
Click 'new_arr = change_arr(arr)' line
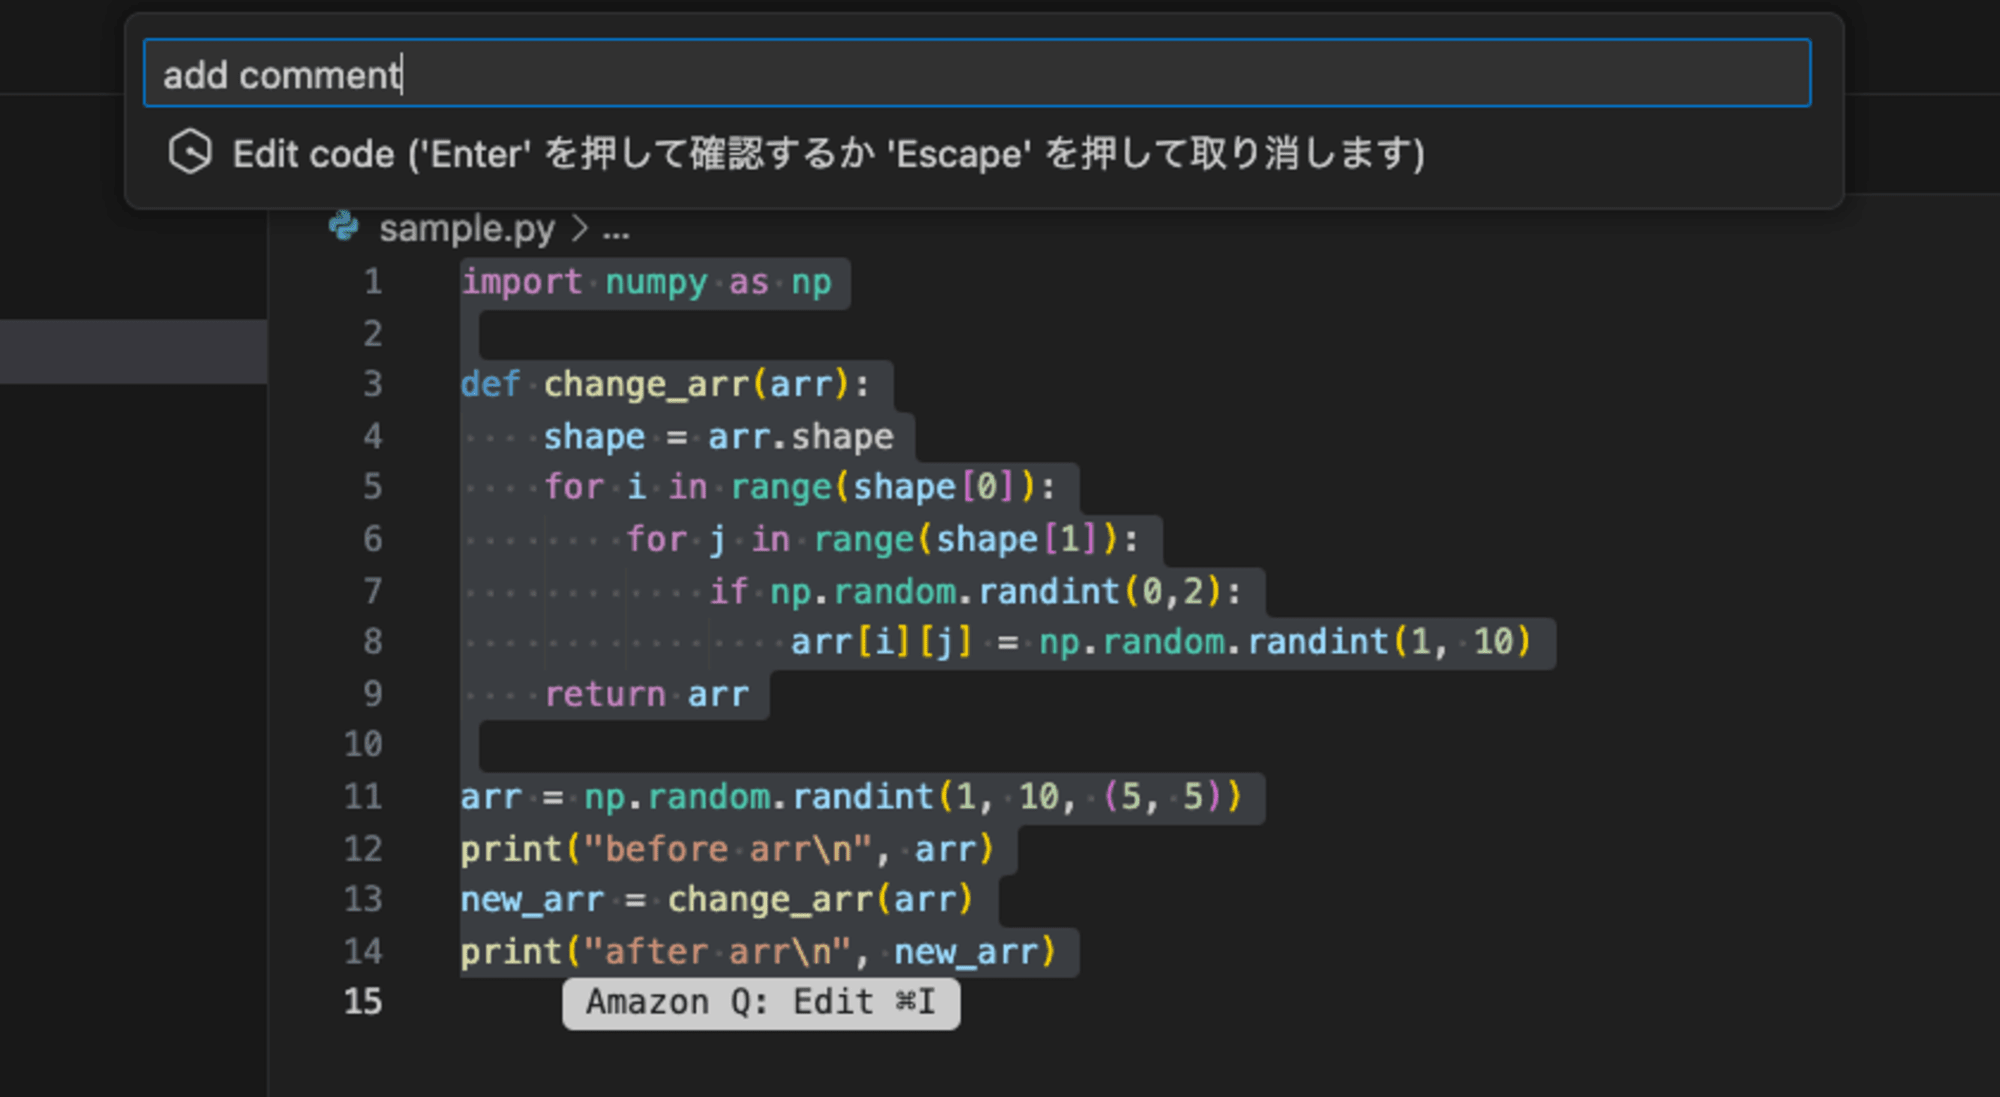716,900
